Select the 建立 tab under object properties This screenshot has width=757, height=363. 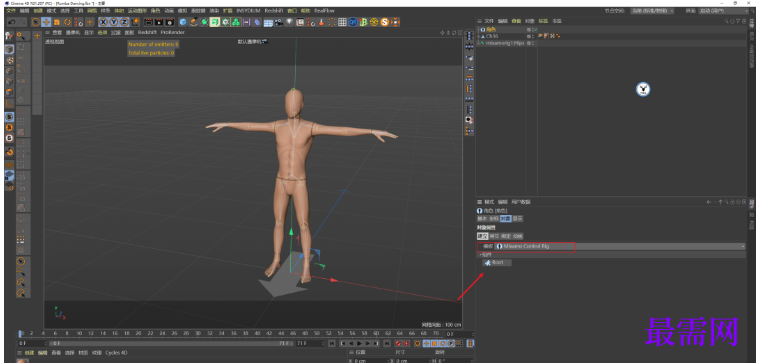pos(482,236)
